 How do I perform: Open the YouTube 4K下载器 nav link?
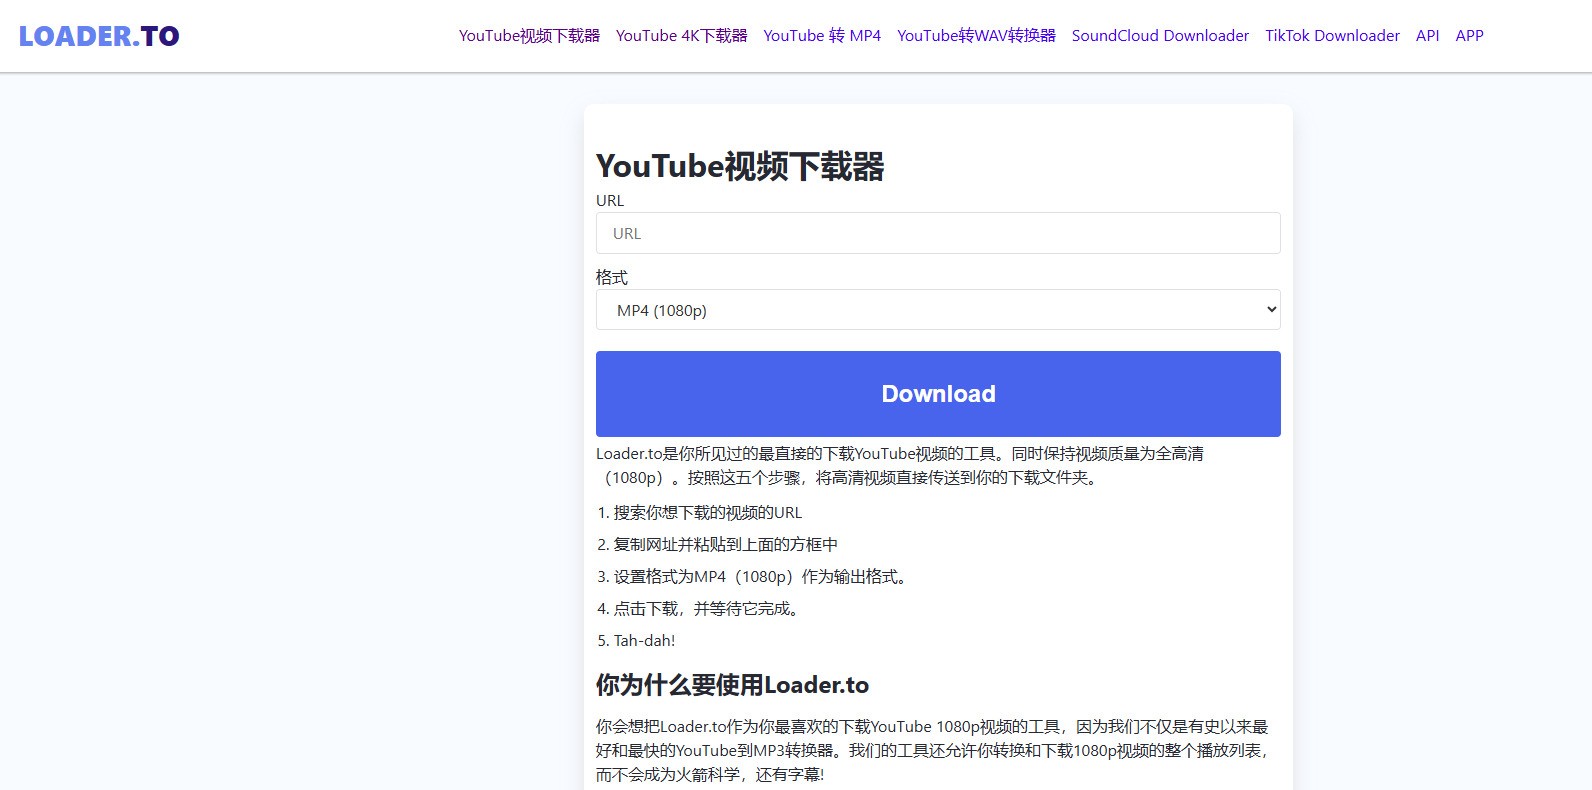681,36
